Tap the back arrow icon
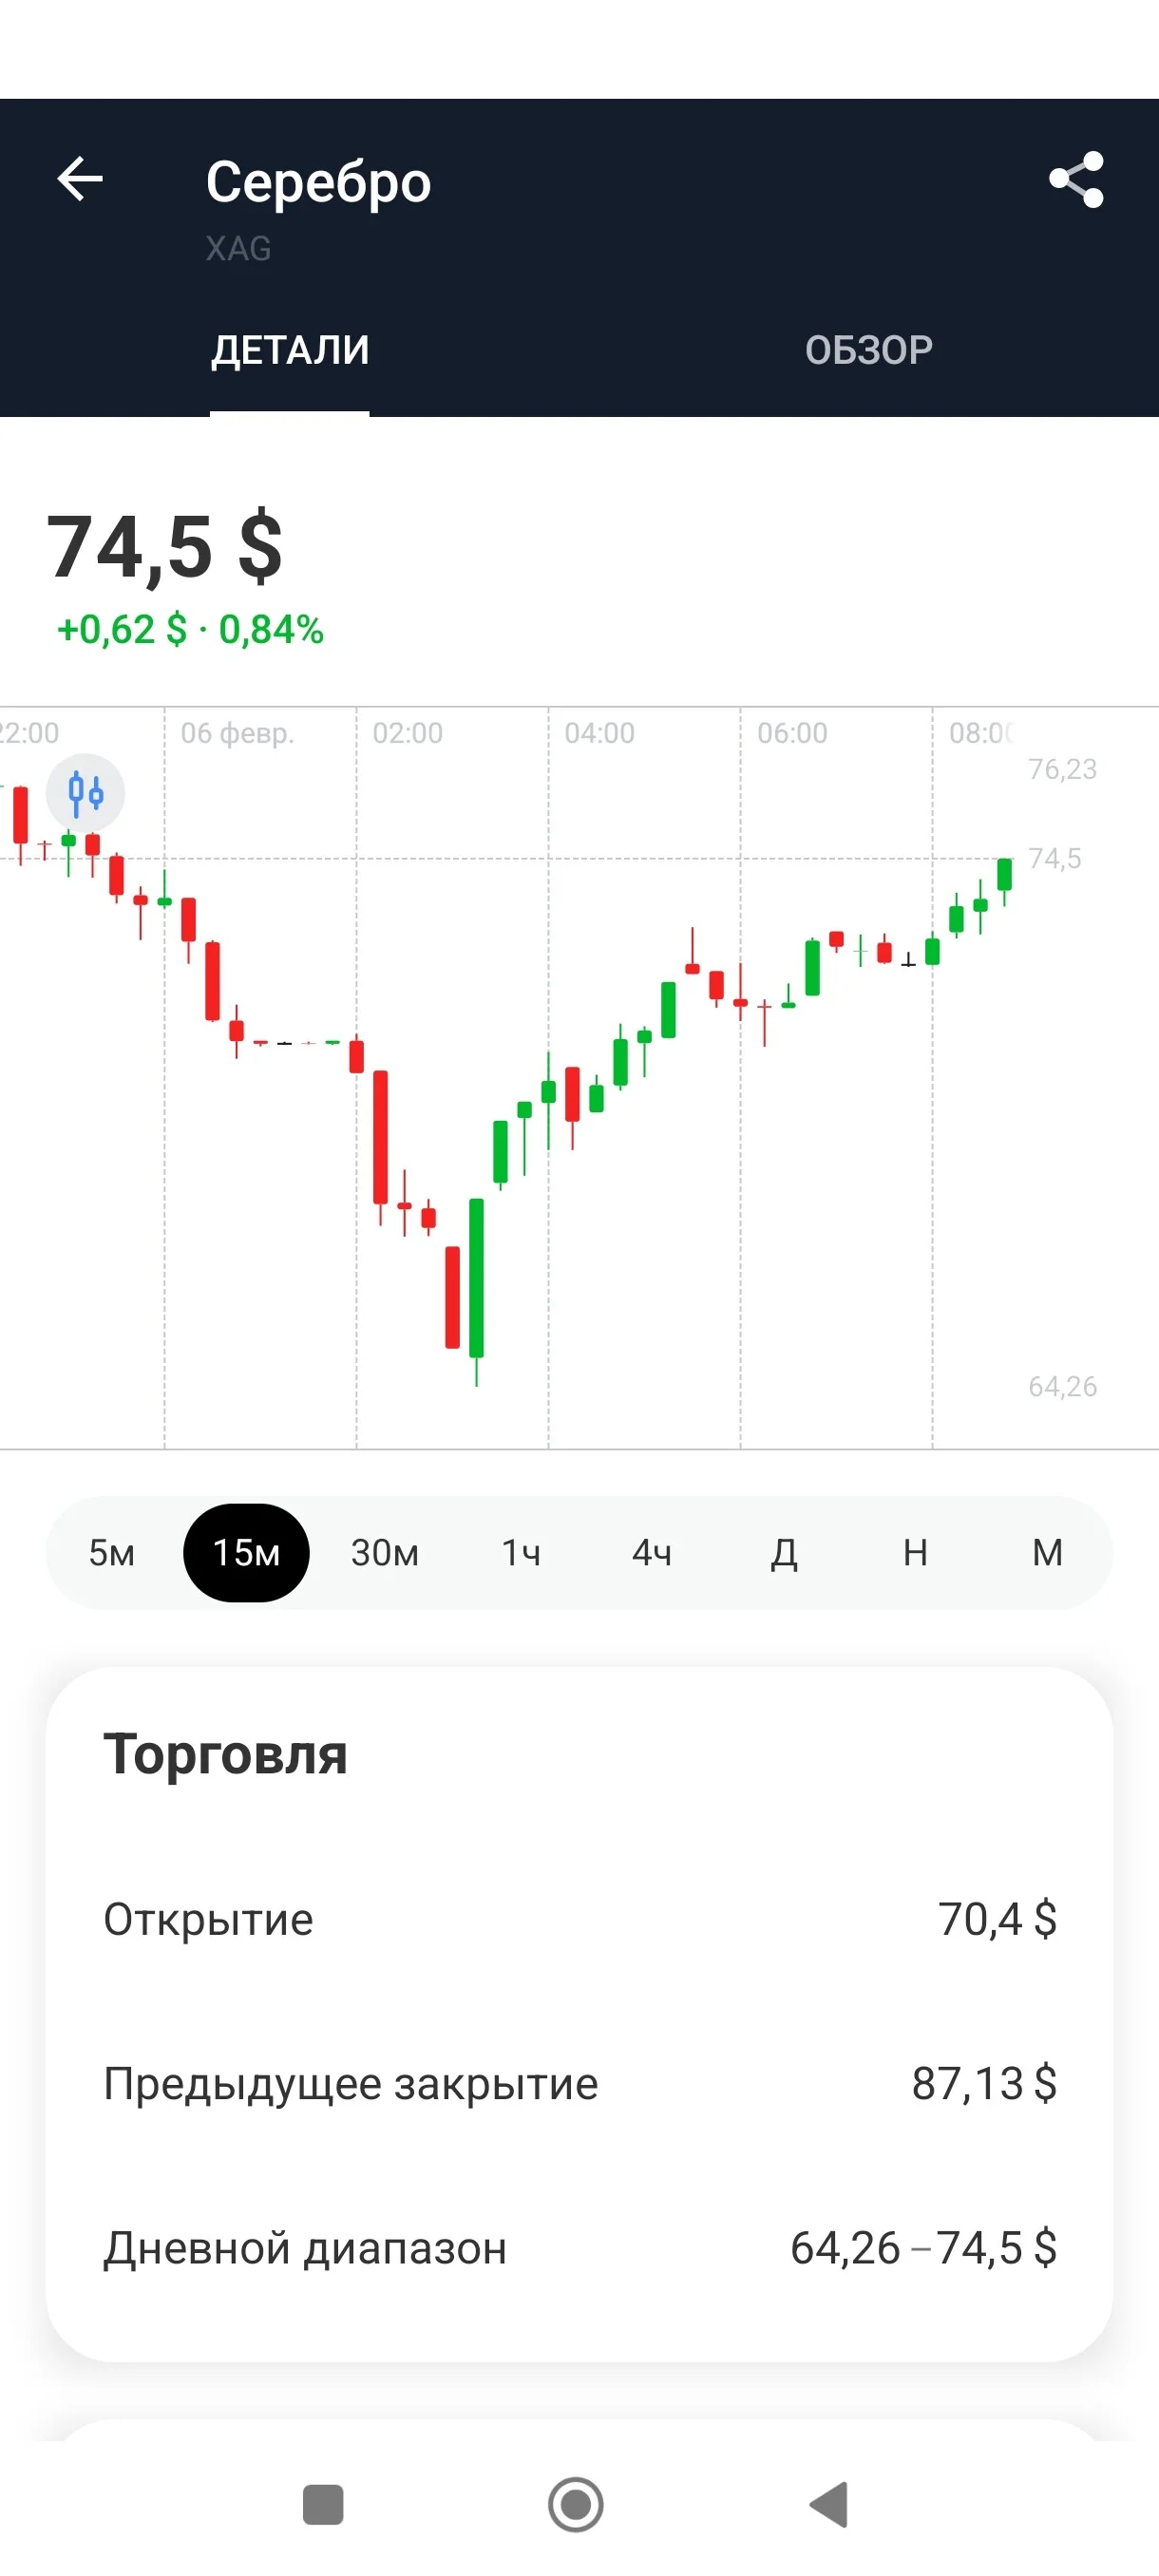Screen dimensions: 1159x2576 coord(80,180)
